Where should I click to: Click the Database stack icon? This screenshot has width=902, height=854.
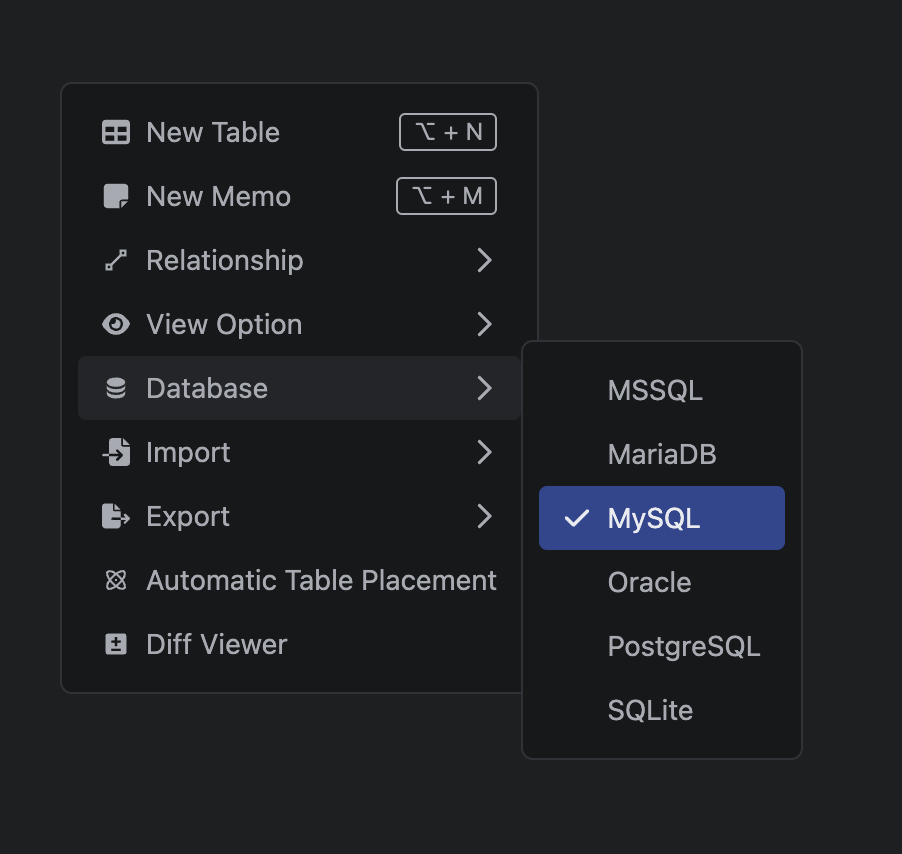point(116,389)
